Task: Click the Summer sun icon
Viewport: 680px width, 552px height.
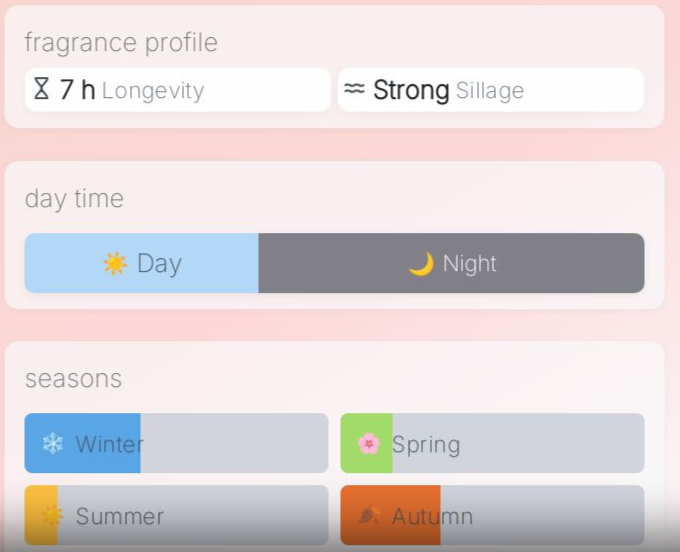Action: pos(52,516)
